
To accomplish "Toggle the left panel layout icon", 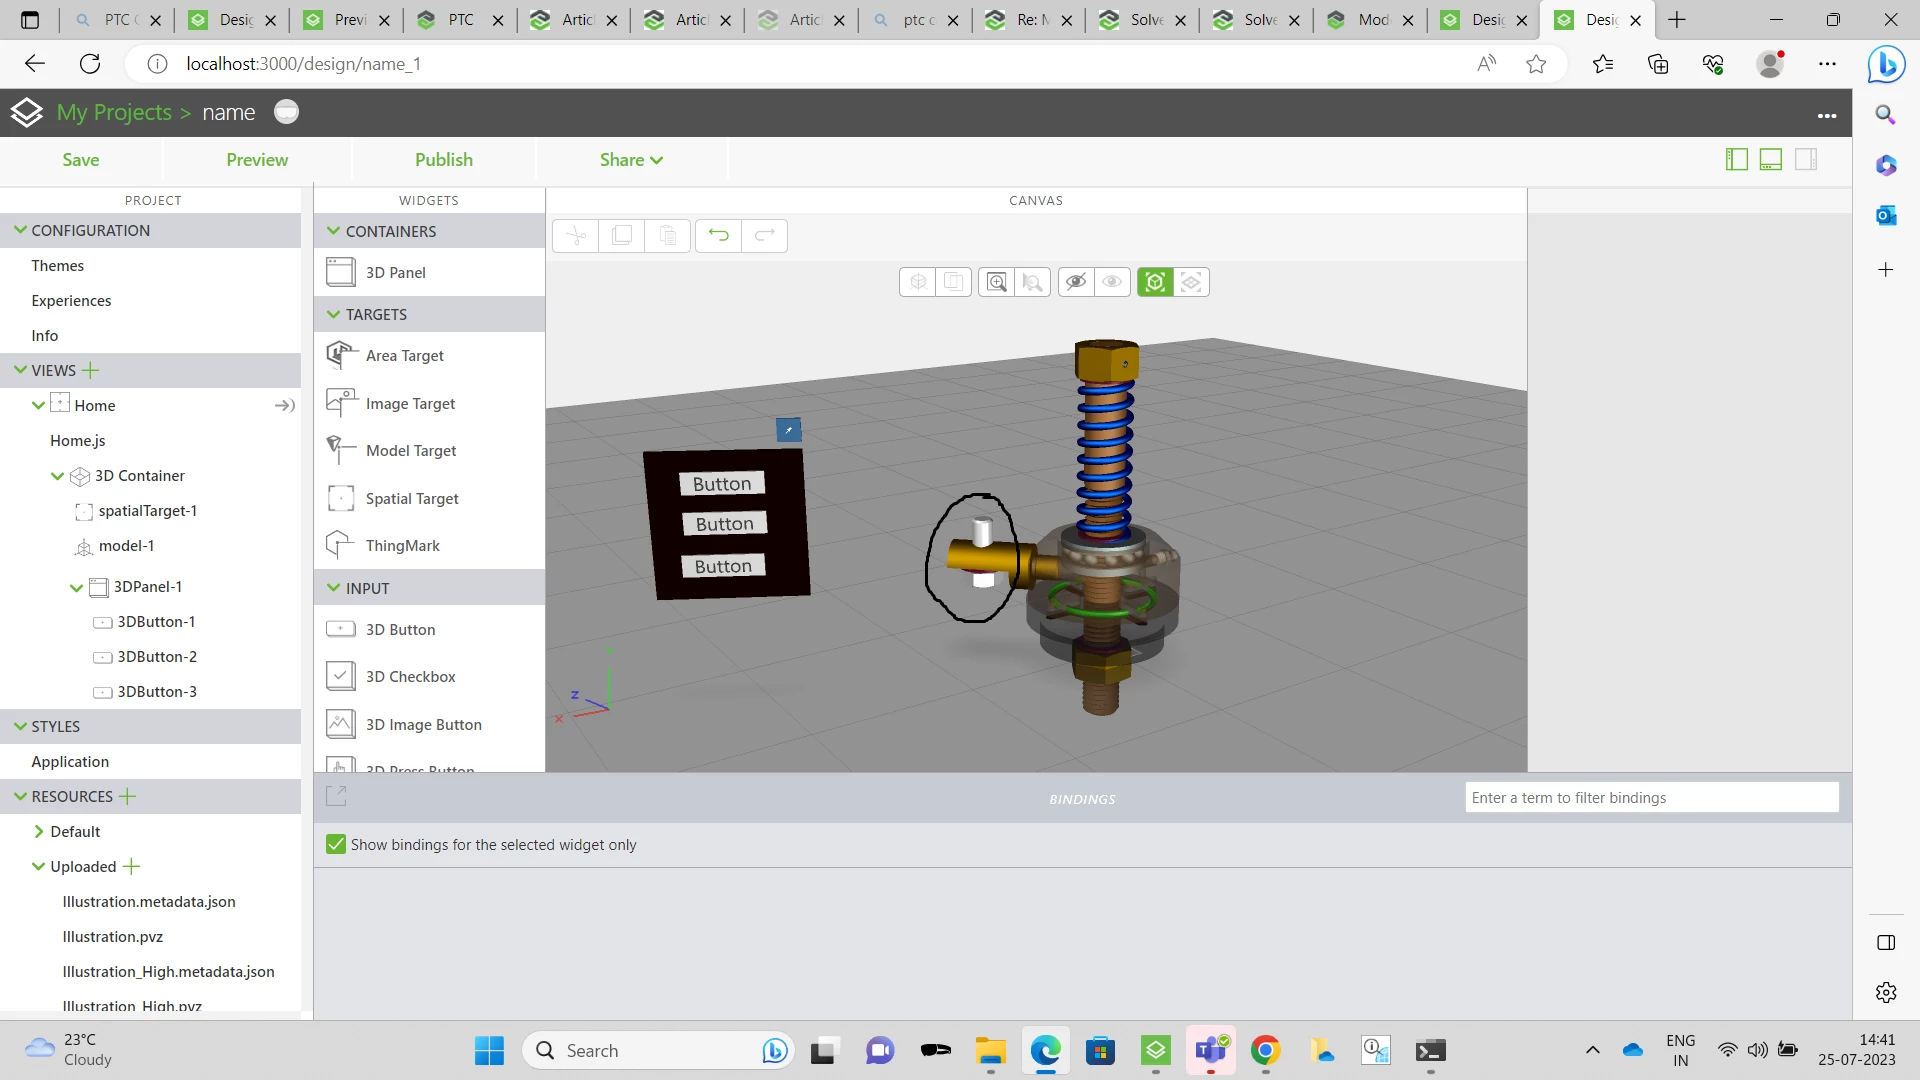I will 1737,159.
